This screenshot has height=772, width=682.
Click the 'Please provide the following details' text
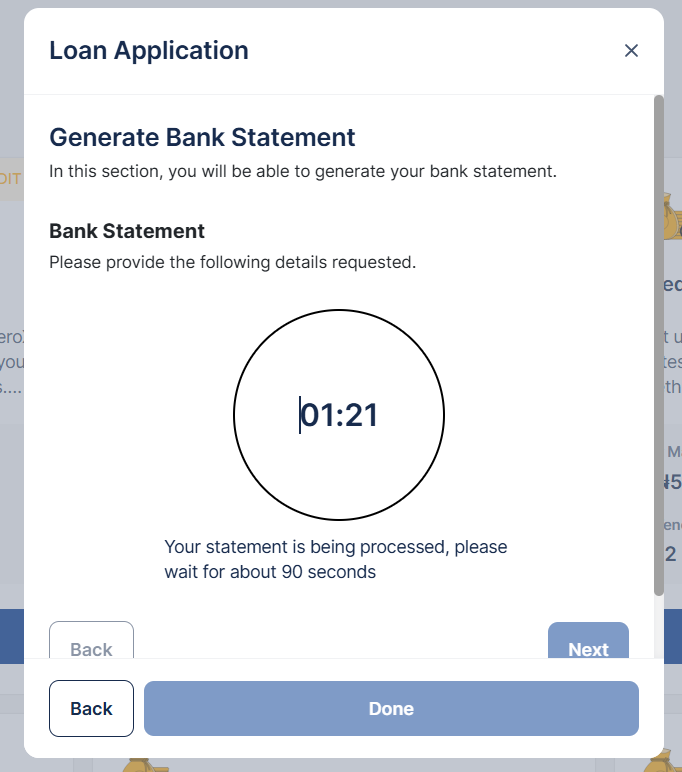click(232, 263)
